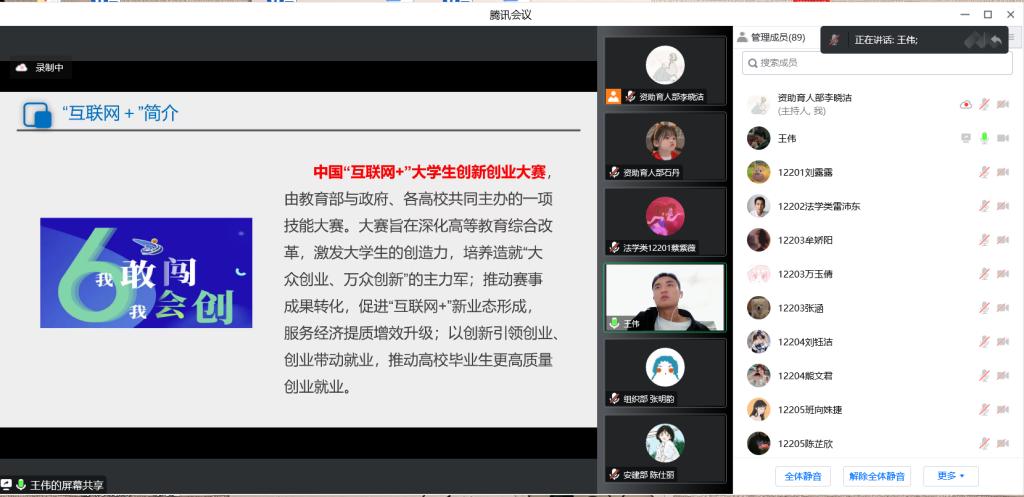Click the 搜索成员 search field
The image size is (1024, 497).
tap(877, 63)
